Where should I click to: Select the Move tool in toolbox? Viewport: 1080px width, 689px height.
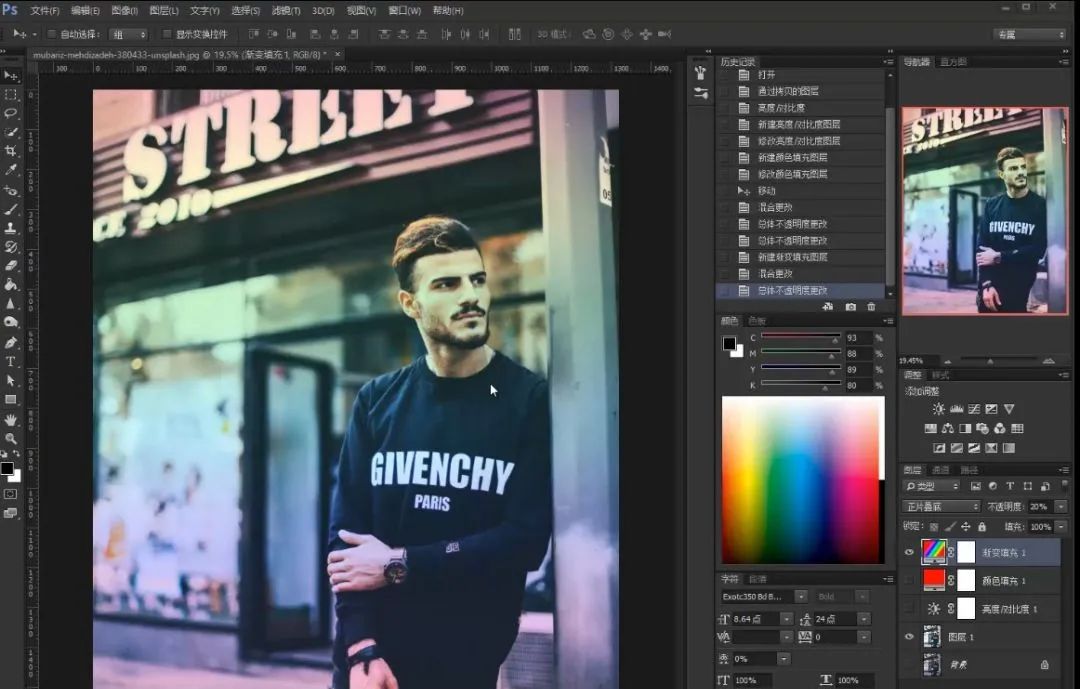[11, 75]
